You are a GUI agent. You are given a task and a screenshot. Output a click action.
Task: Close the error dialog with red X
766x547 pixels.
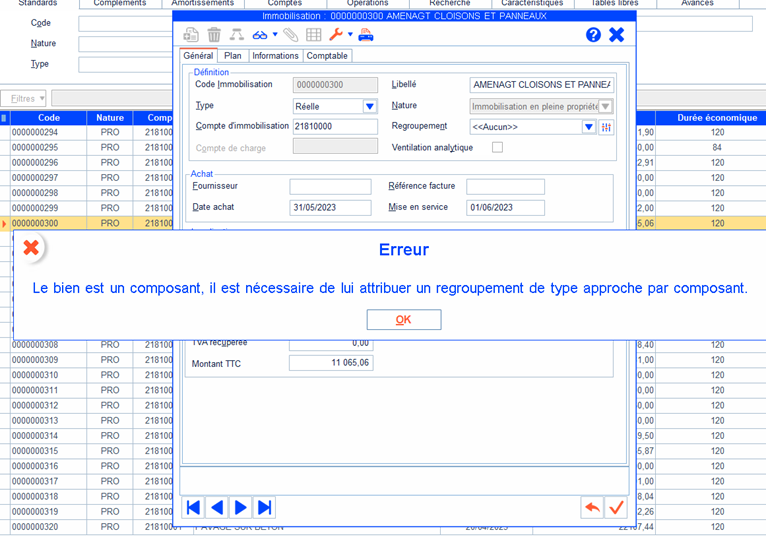click(x=31, y=247)
